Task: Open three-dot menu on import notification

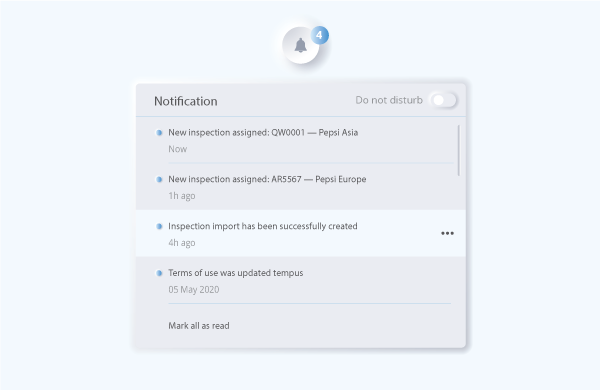Action: 447,233
